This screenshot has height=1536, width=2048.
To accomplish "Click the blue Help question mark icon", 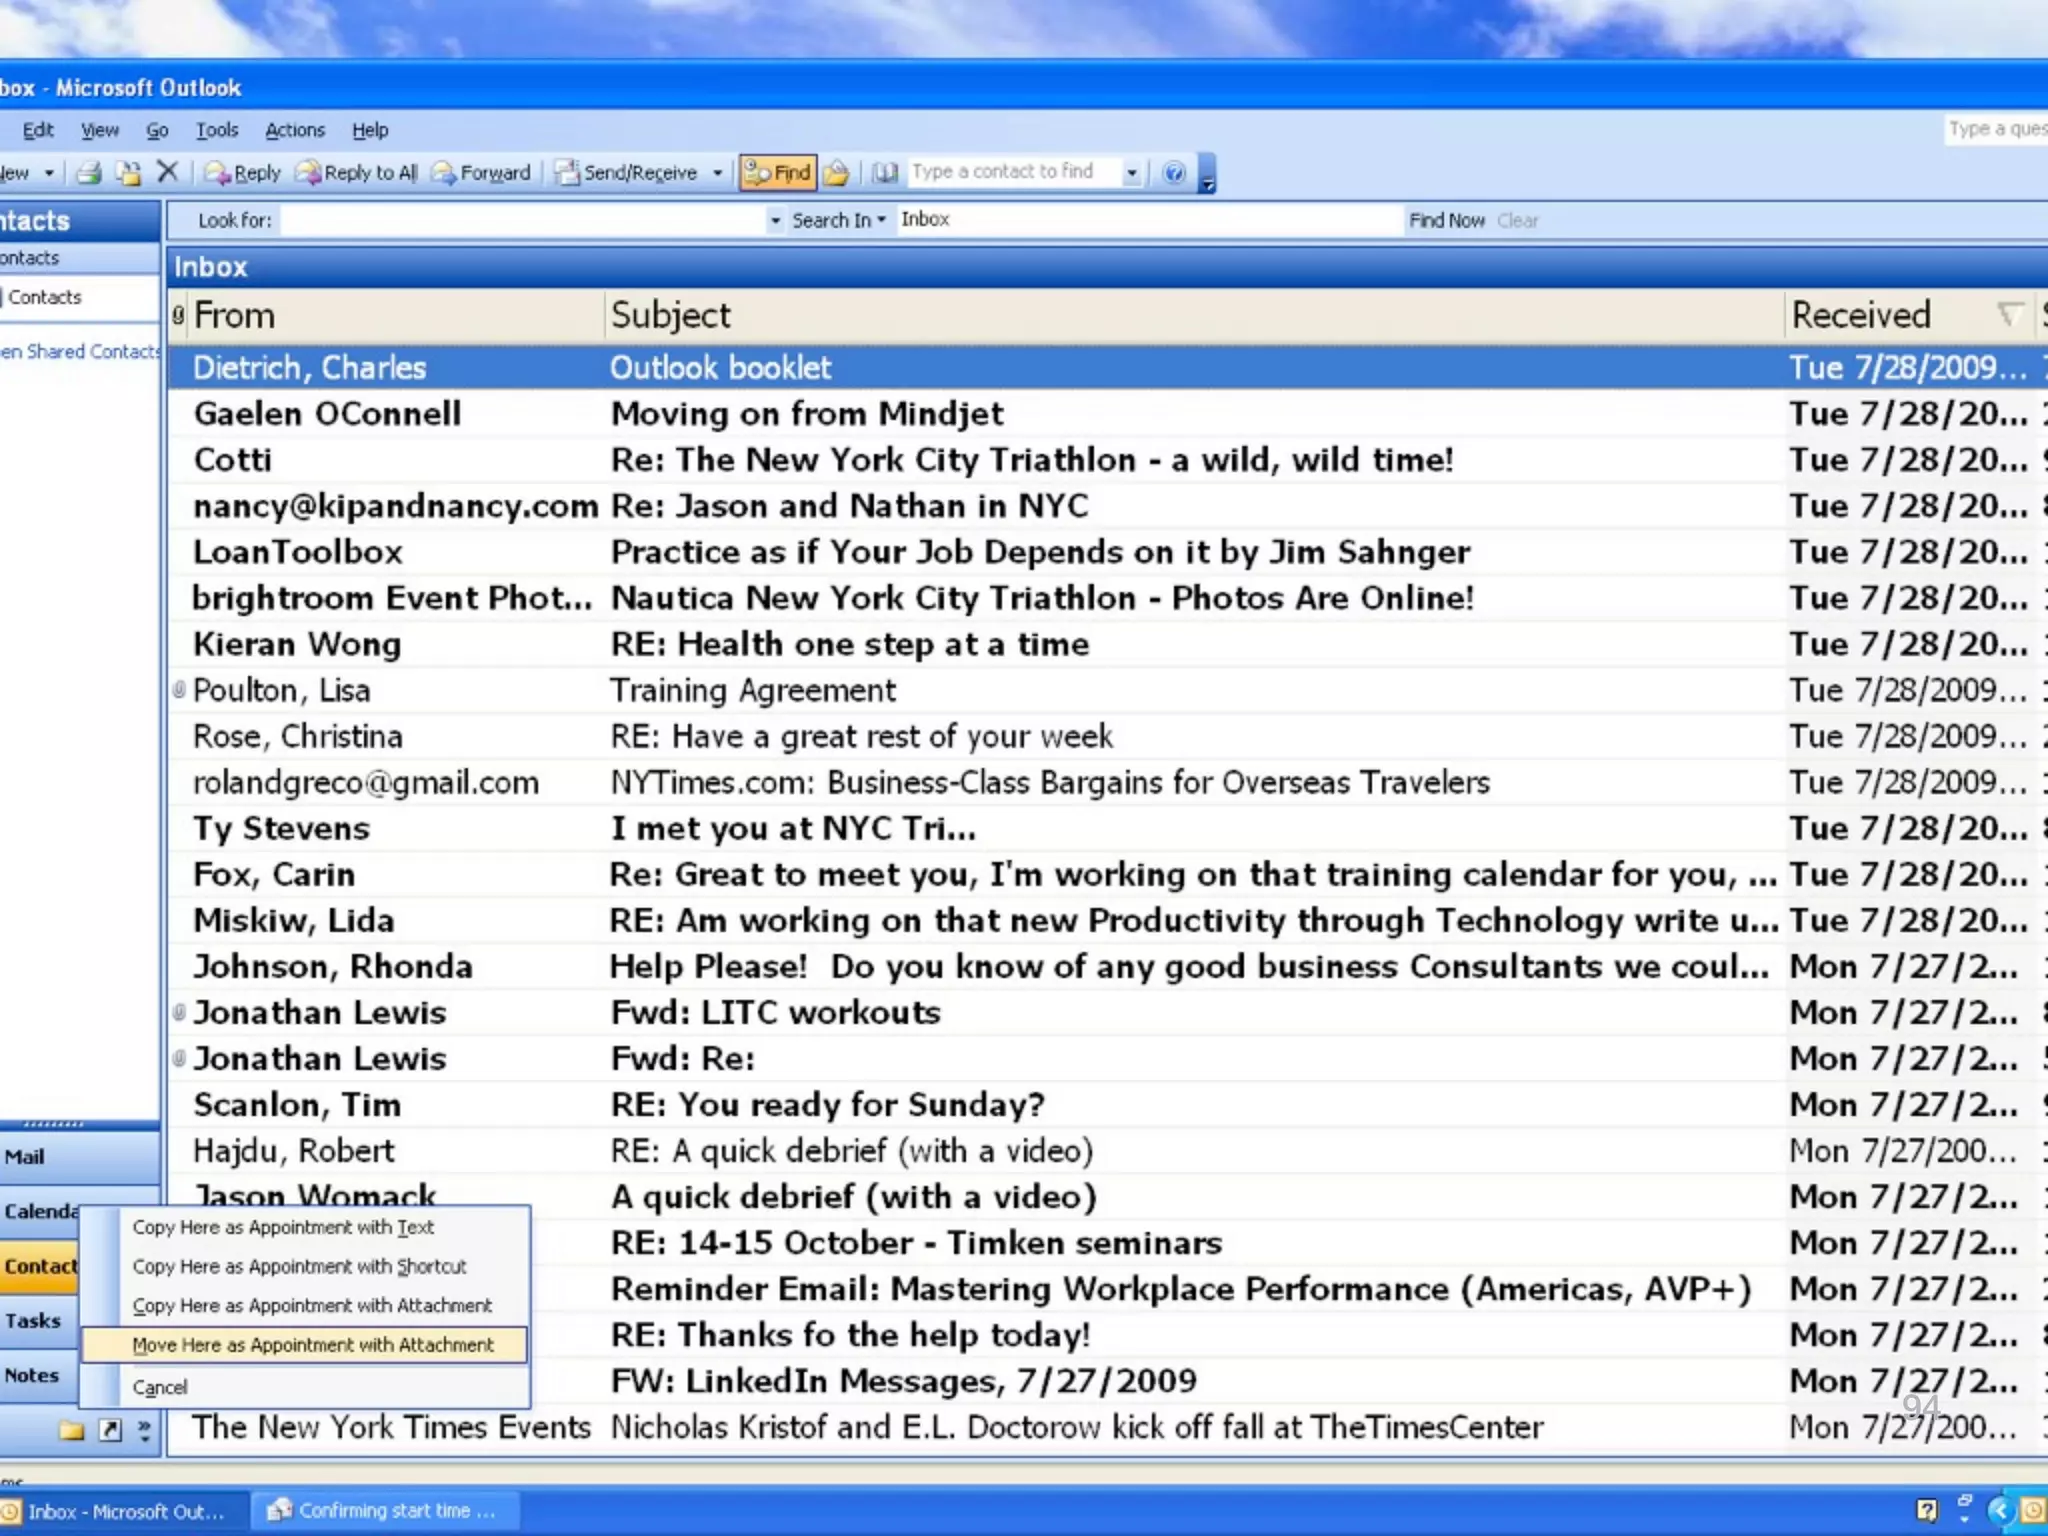I will point(1174,173).
